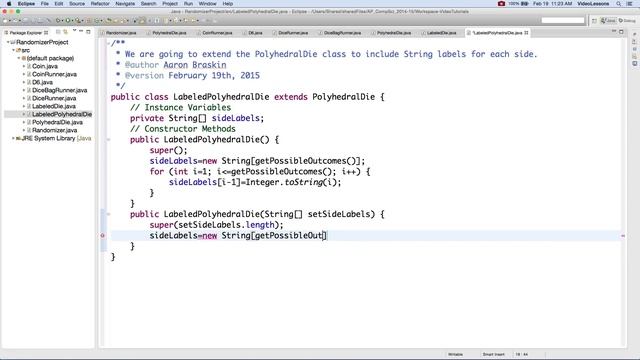Select Randomizer.java in Package Explorer
640x360 pixels.
54,130
